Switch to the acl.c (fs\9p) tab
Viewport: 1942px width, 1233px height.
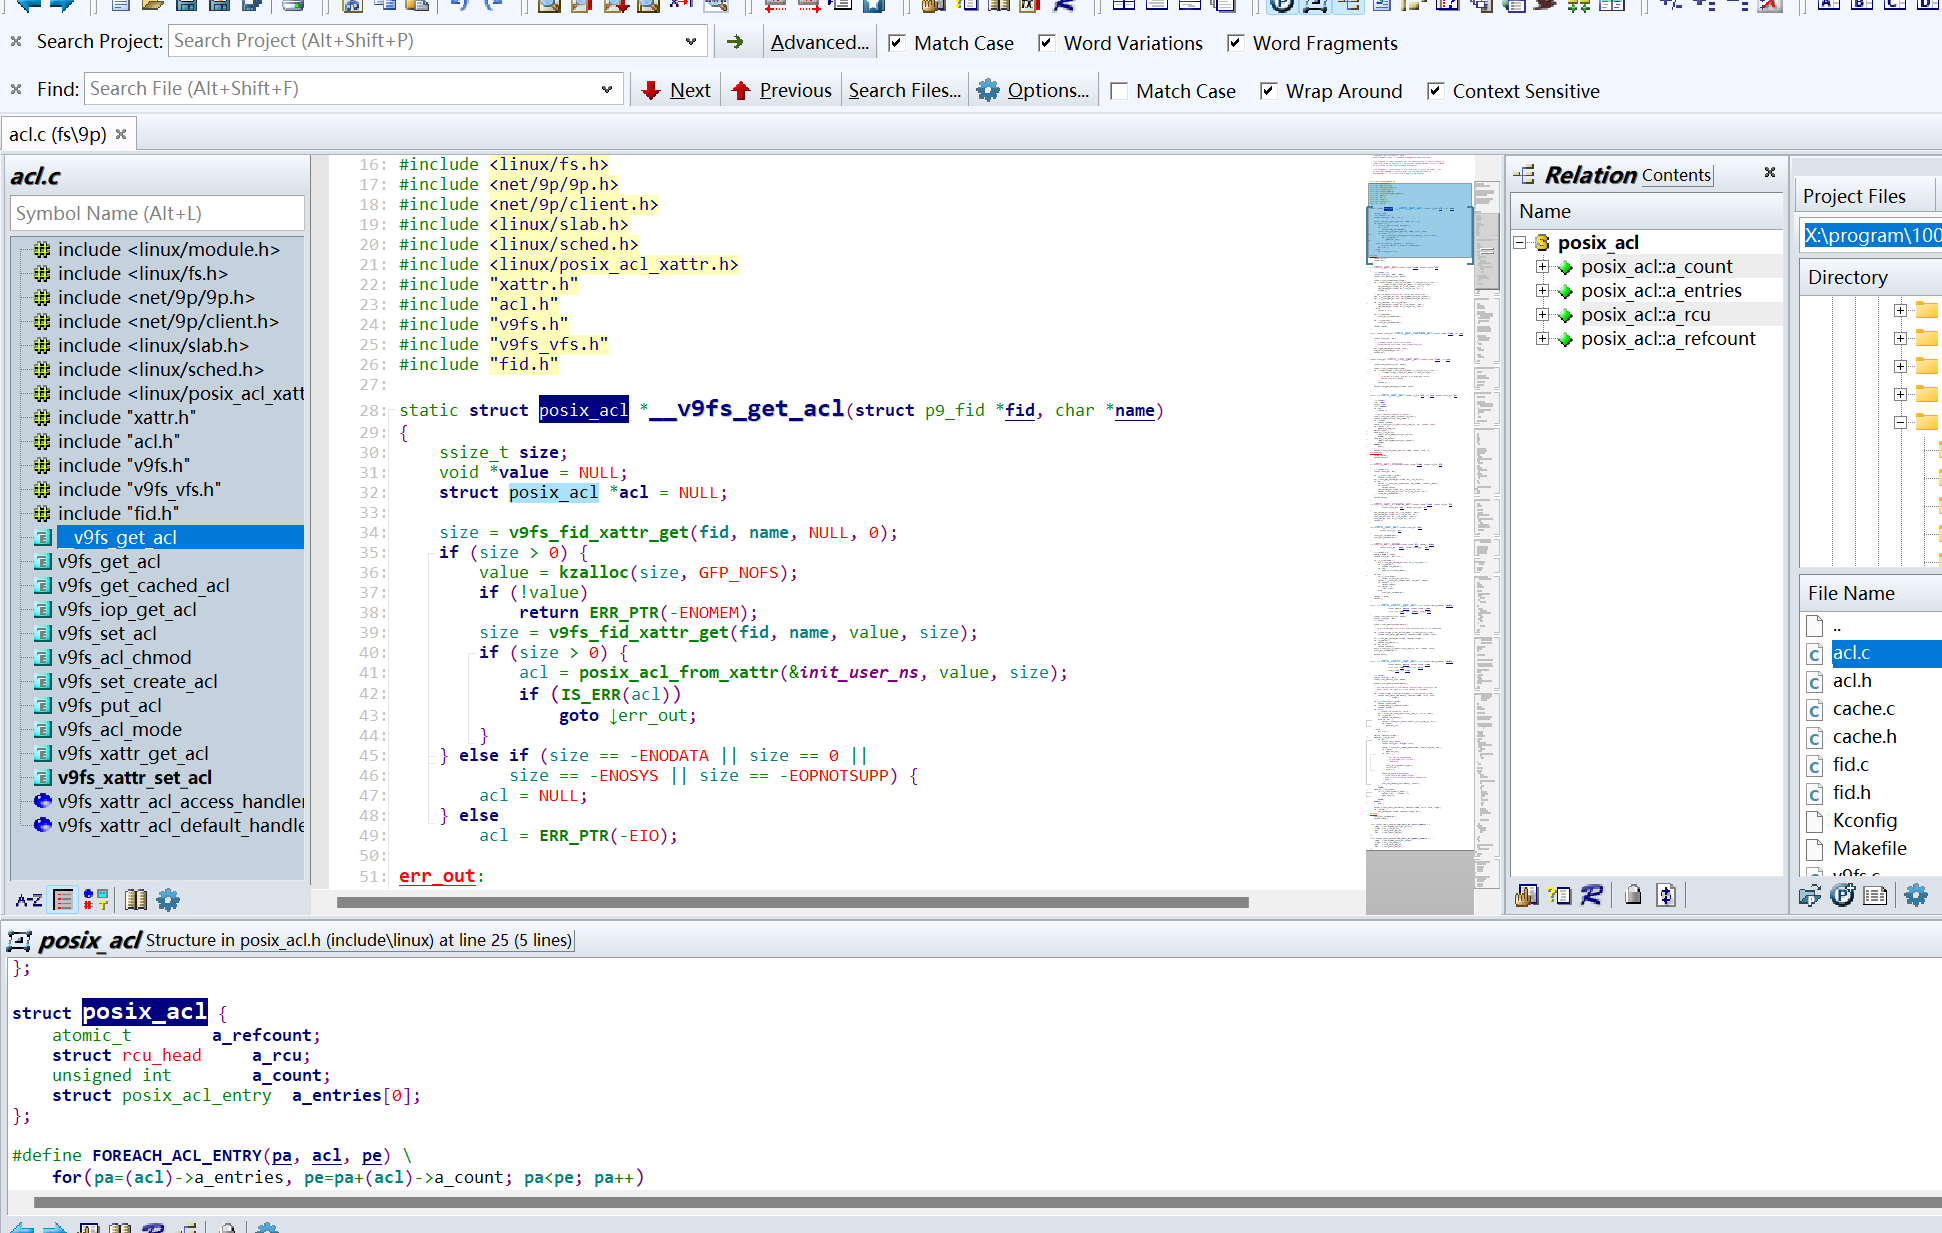[x=58, y=134]
